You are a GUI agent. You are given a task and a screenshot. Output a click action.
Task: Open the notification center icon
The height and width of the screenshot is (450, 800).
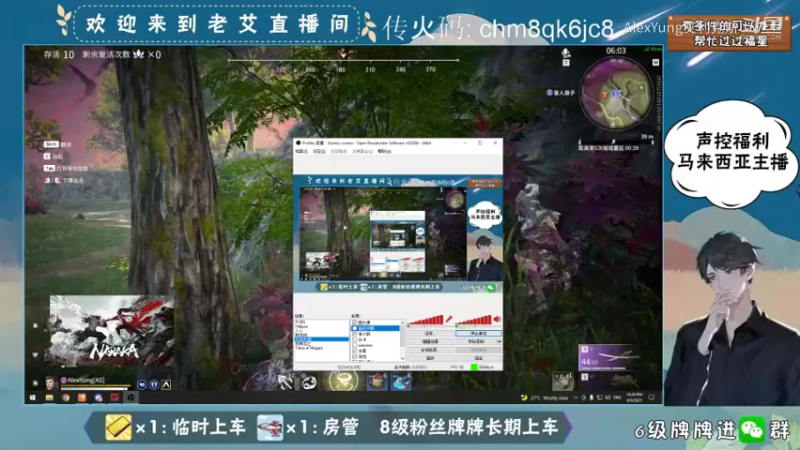point(652,397)
